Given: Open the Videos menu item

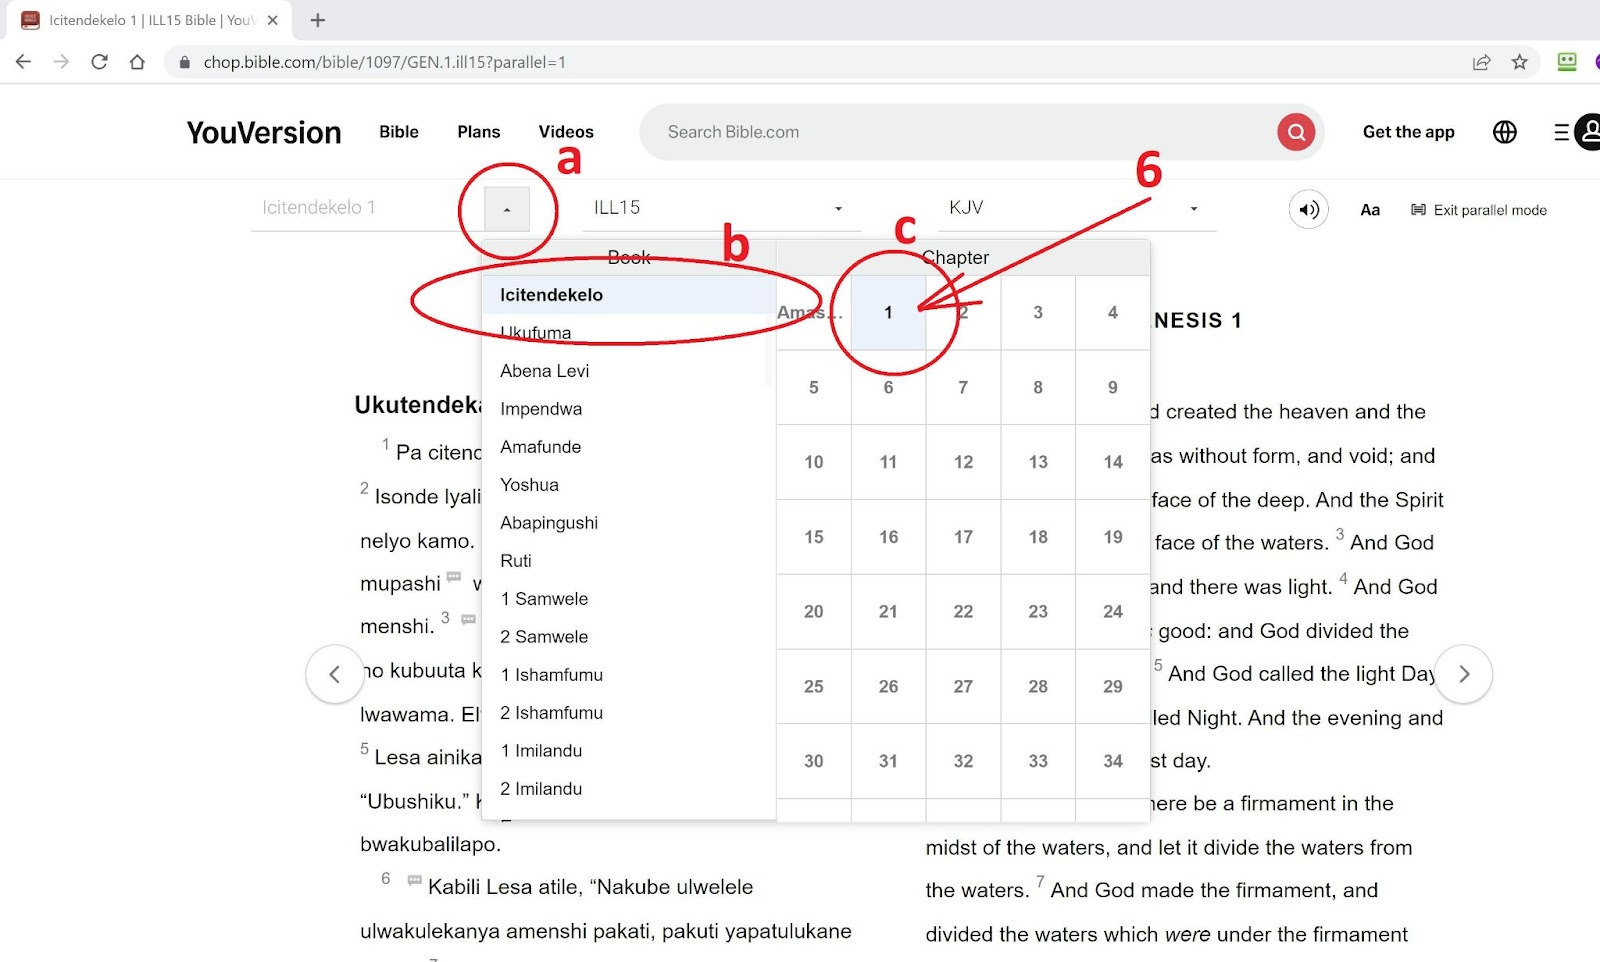Looking at the screenshot, I should [566, 132].
